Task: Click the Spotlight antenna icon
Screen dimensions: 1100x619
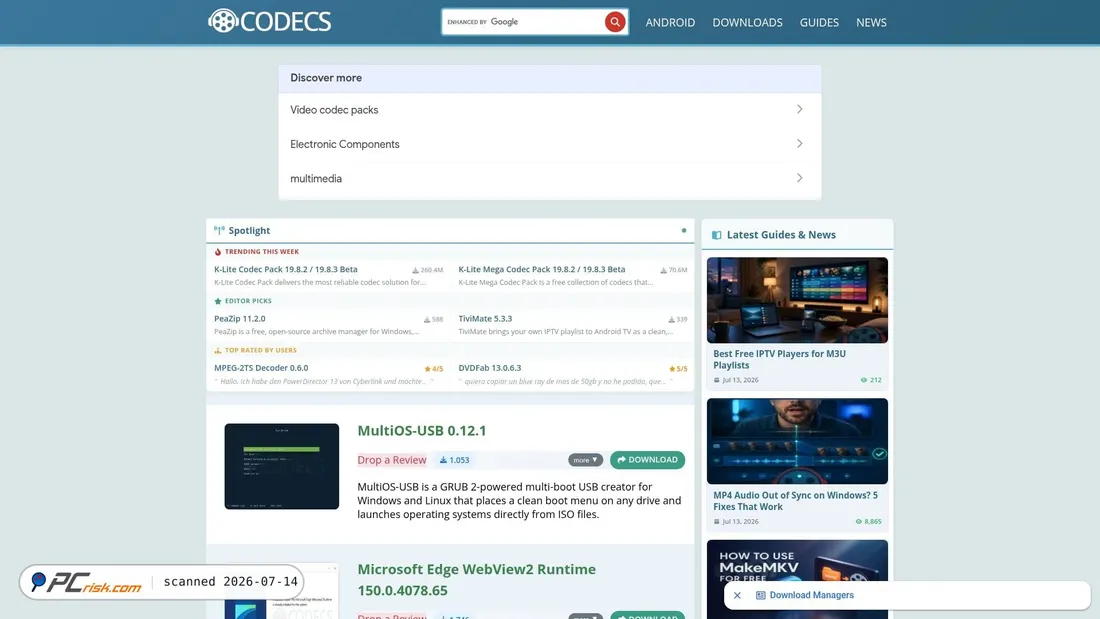Action: click(x=219, y=230)
